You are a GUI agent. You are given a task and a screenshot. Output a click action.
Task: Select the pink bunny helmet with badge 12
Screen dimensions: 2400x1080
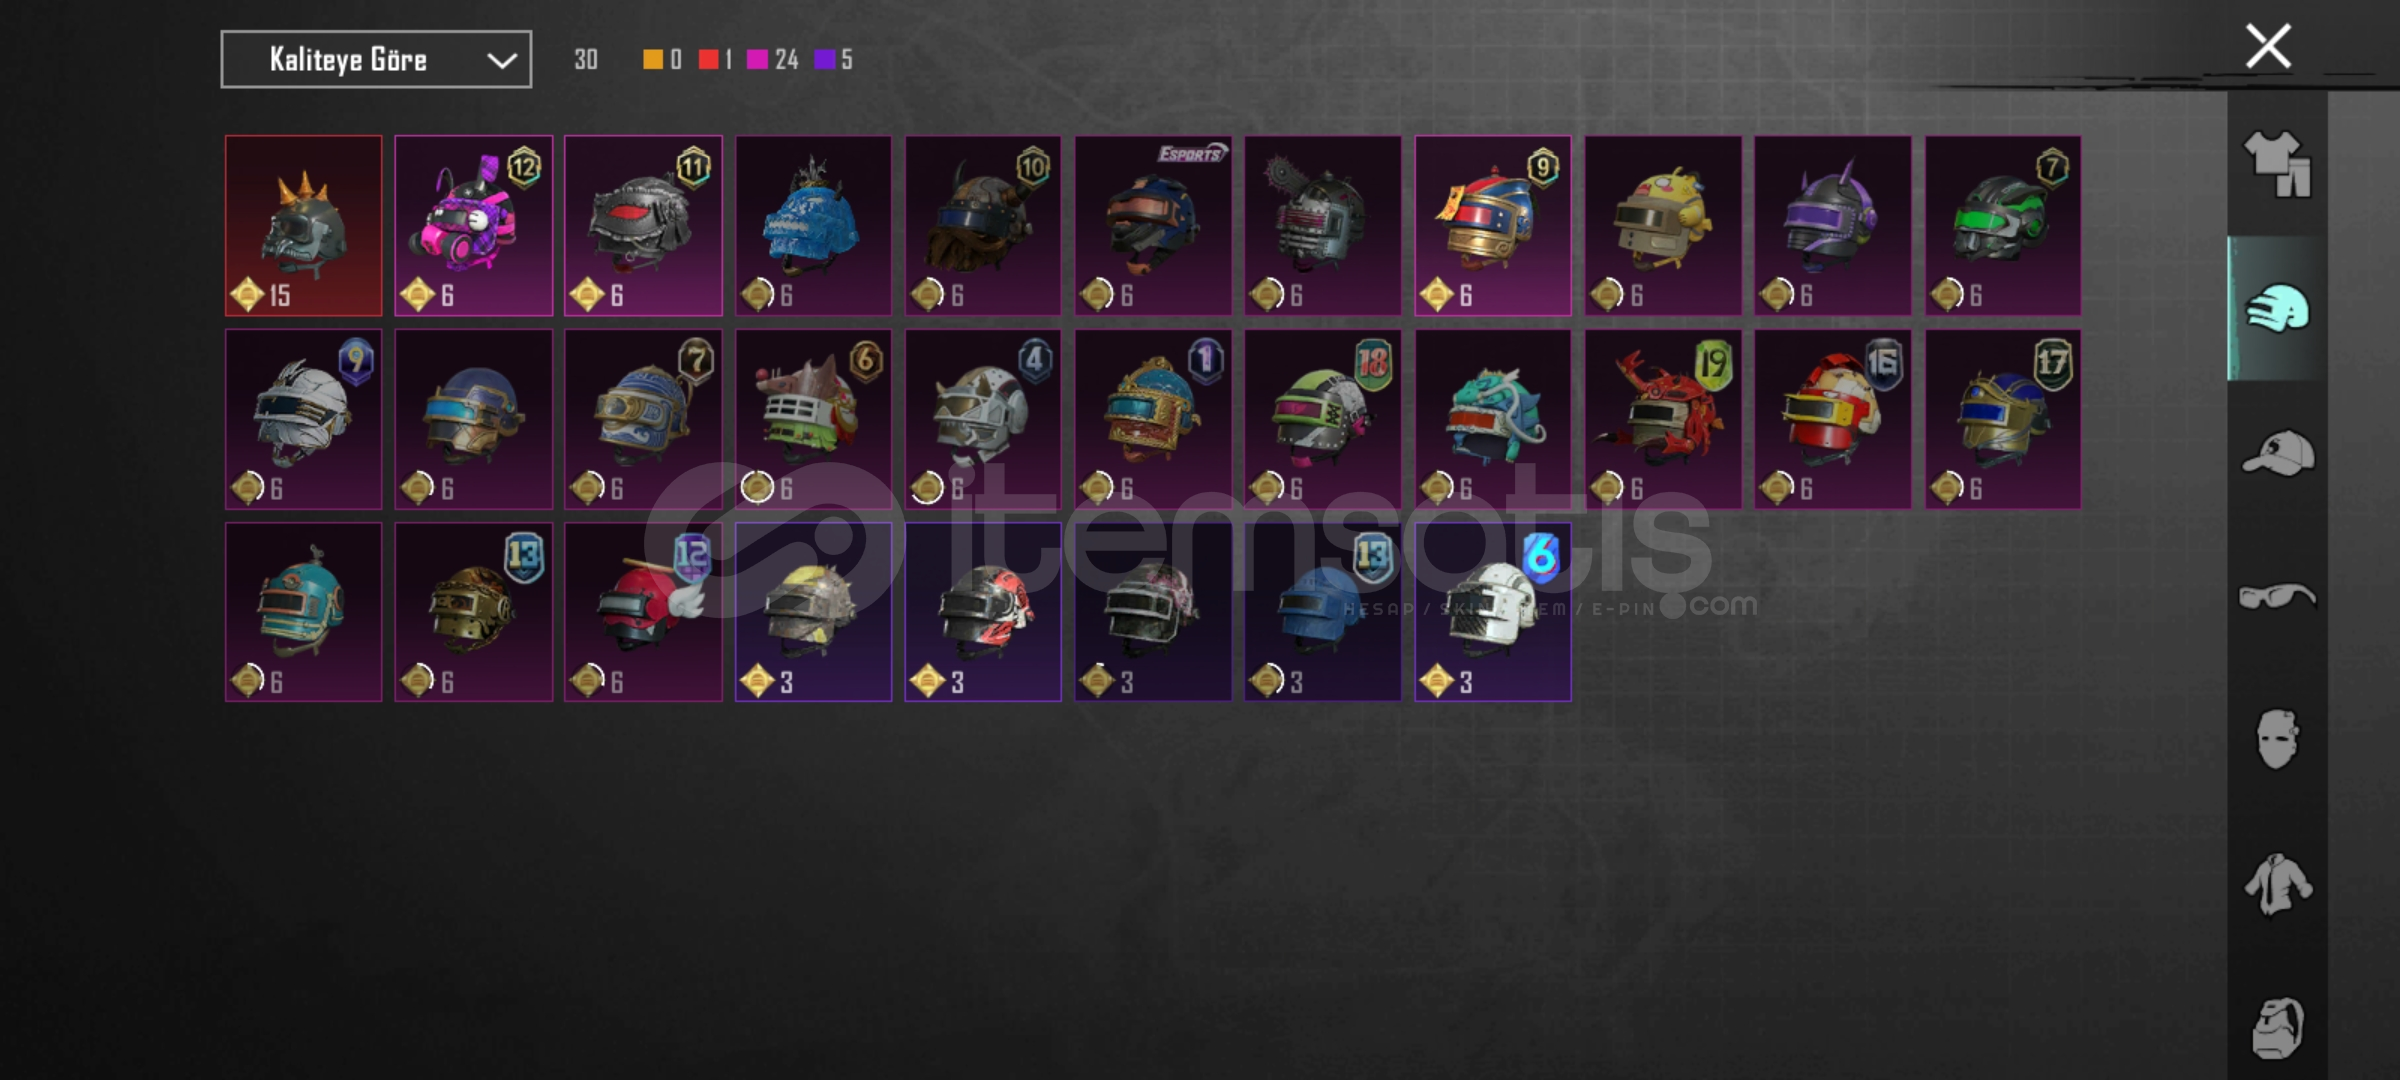(473, 226)
